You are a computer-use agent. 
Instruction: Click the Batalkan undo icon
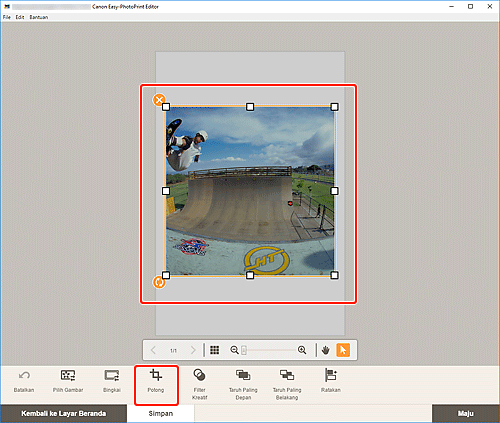click(24, 376)
